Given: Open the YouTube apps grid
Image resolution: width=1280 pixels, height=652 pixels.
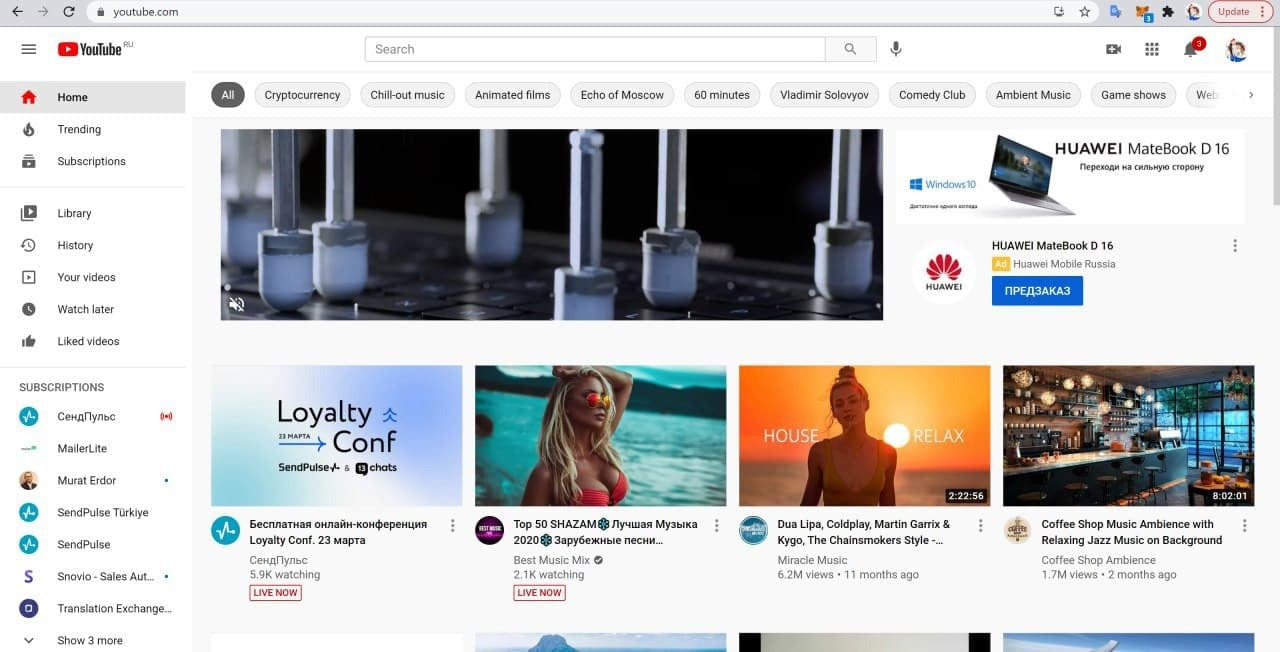Looking at the screenshot, I should [x=1151, y=49].
